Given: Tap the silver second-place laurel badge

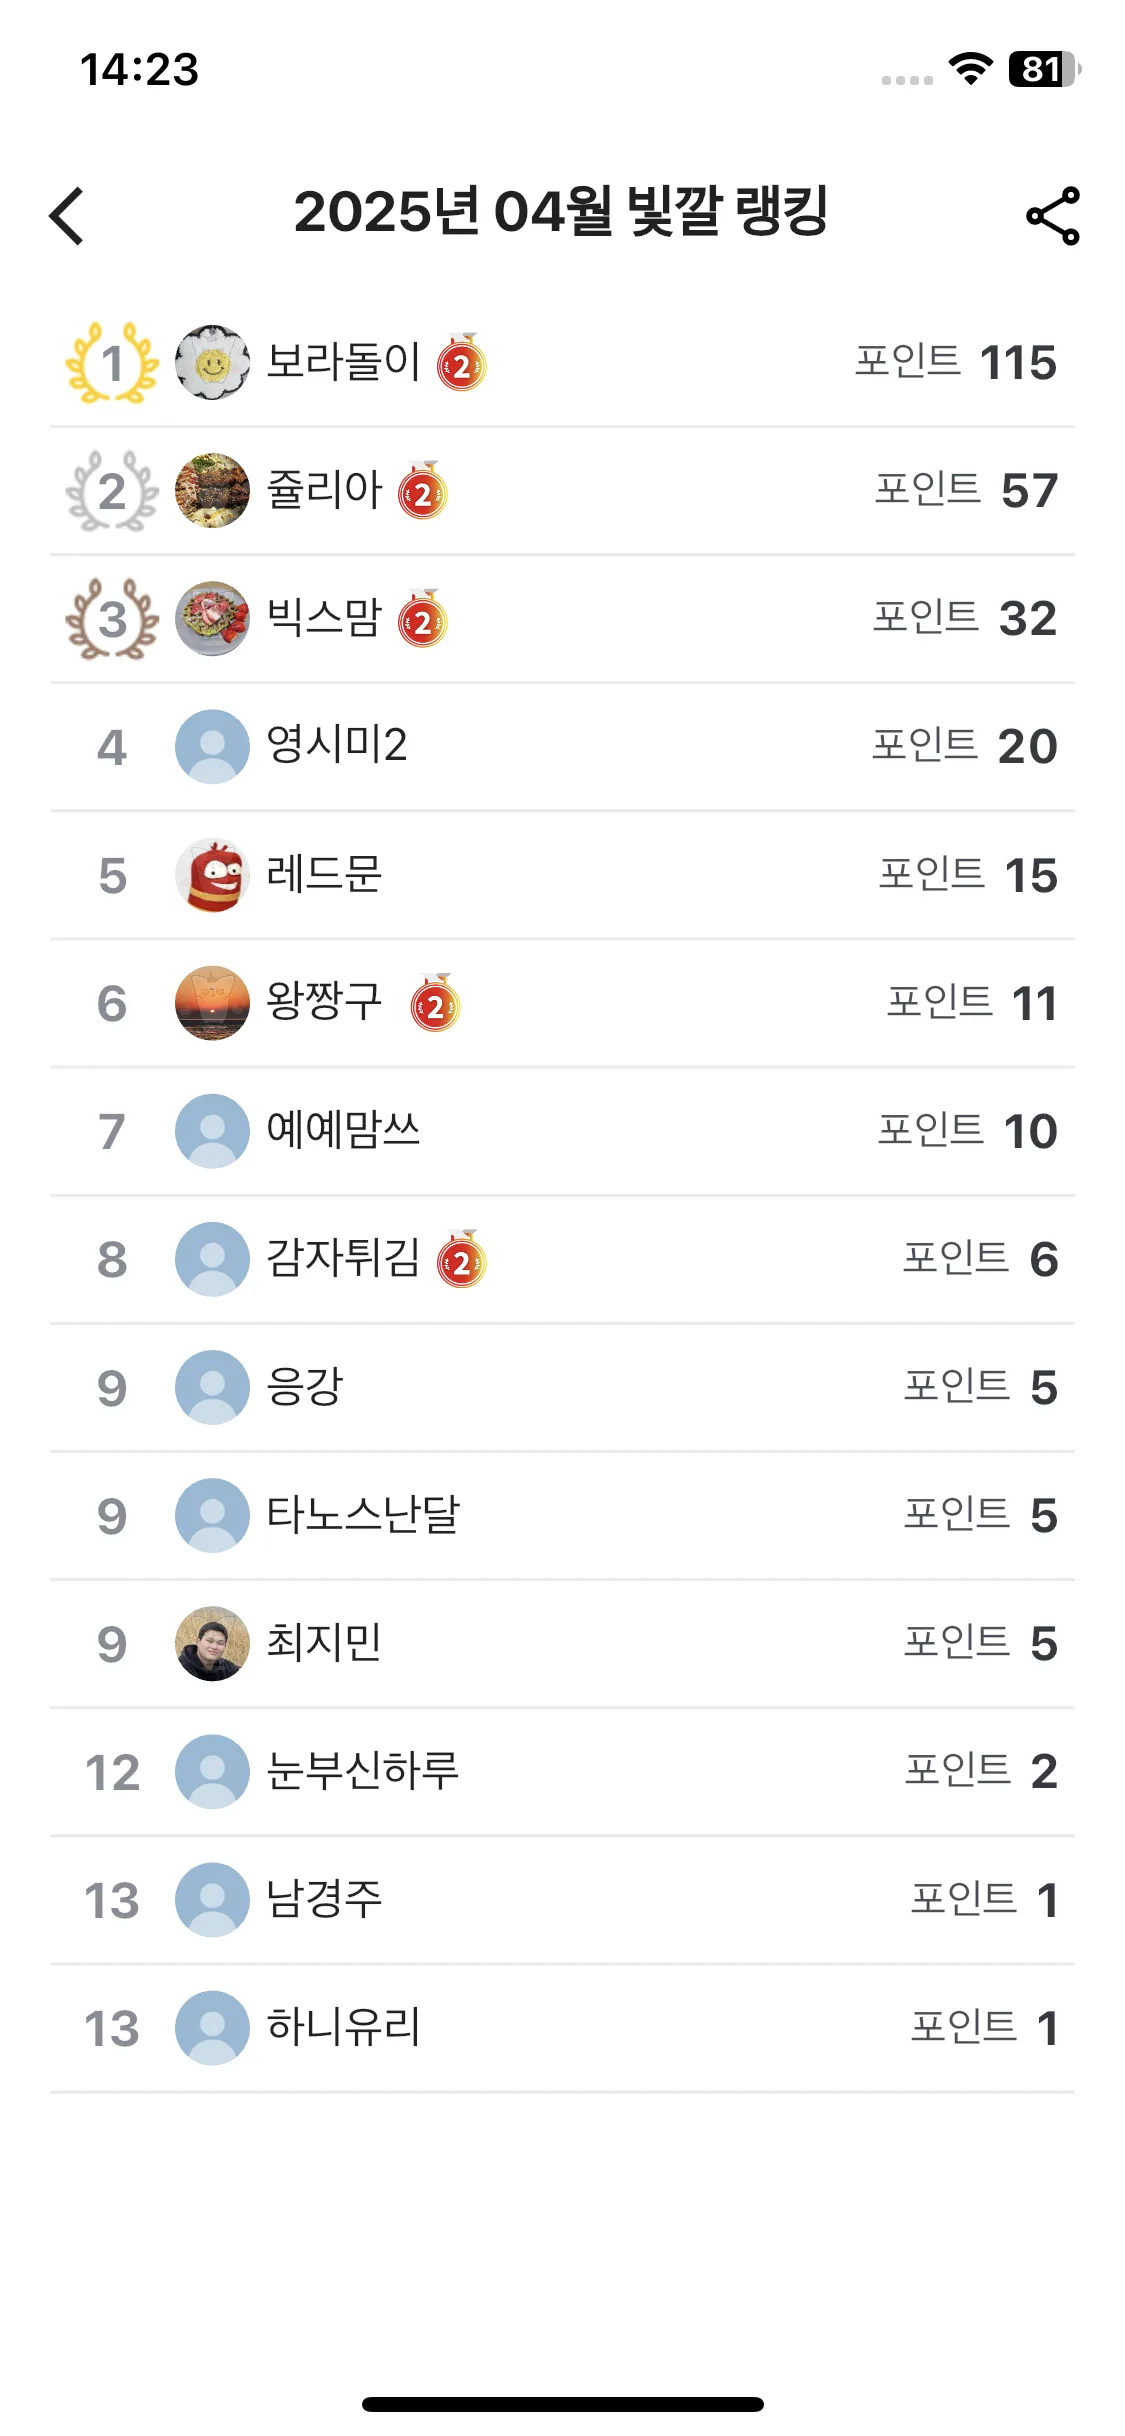Looking at the screenshot, I should (x=112, y=491).
